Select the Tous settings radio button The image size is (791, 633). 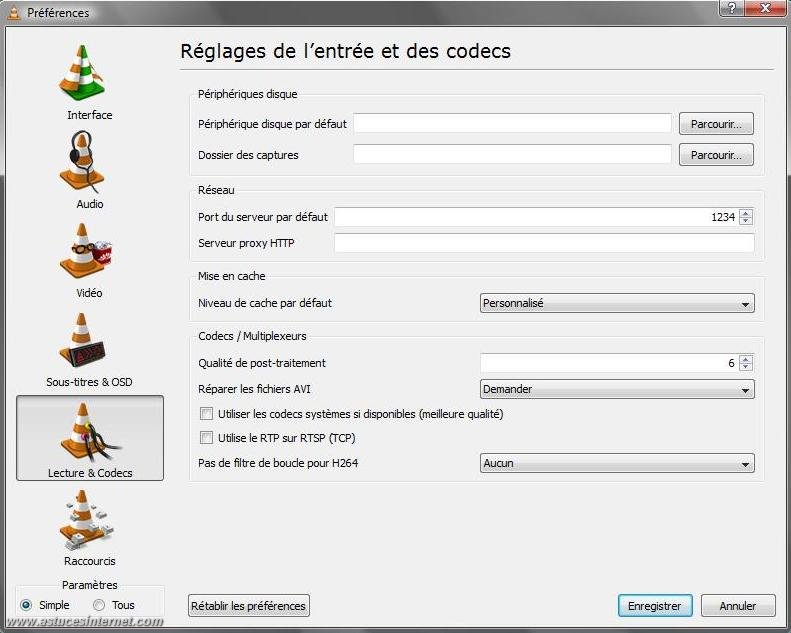coord(99,605)
